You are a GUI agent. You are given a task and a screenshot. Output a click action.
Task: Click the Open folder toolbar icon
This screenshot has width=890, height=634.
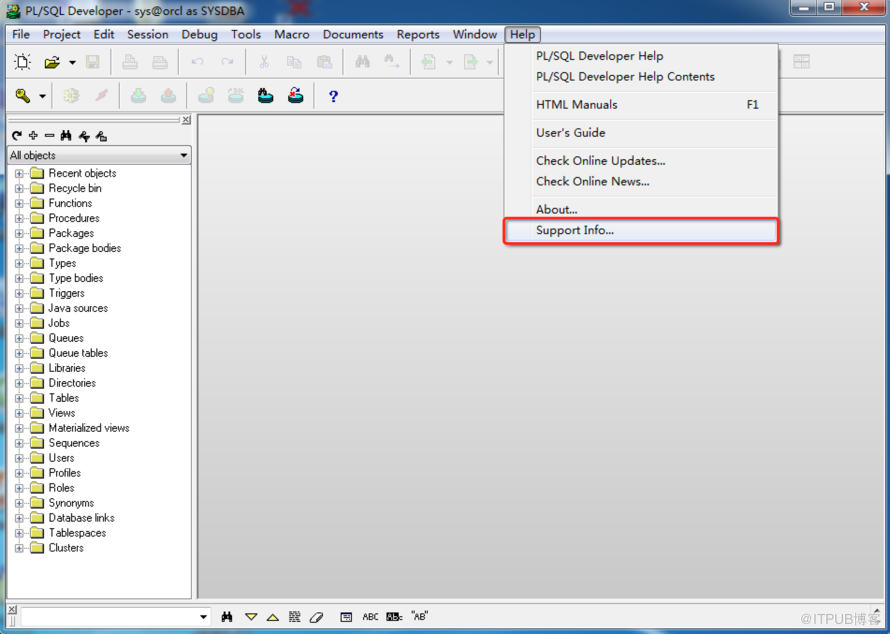click(x=52, y=62)
